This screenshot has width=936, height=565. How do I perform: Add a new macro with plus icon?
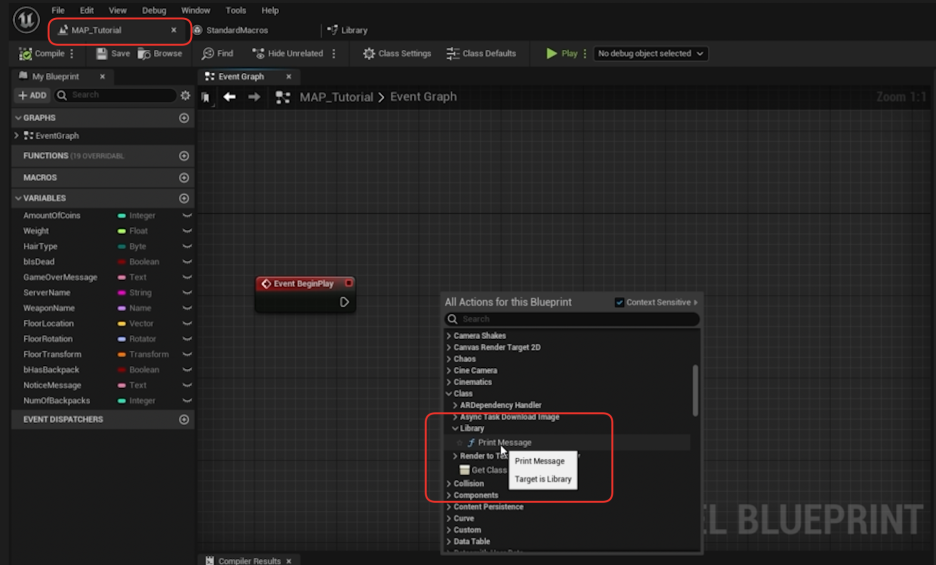click(184, 178)
